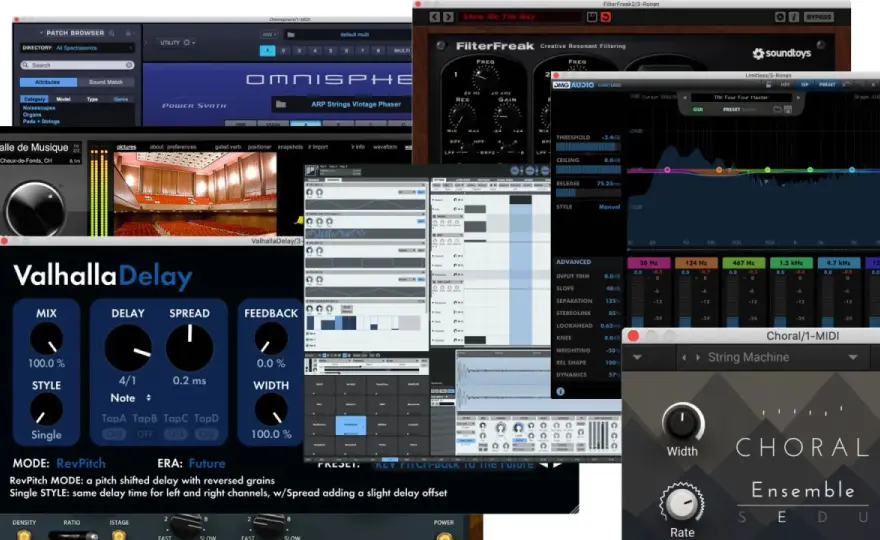Toggle TapB switch in ValhallaDelay
This screenshot has height=540, width=880.
pyautogui.click(x=145, y=434)
